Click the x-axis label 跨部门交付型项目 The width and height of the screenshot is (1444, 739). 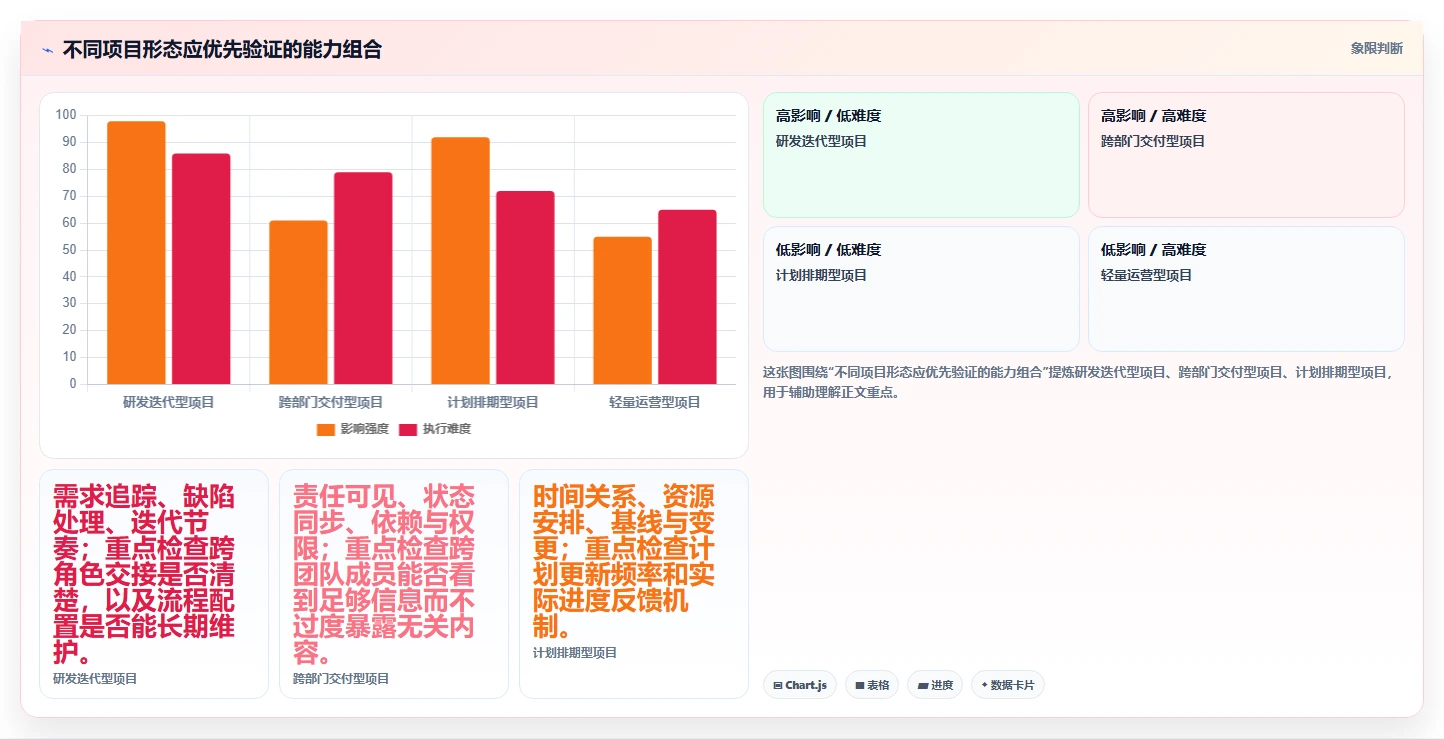click(331, 402)
